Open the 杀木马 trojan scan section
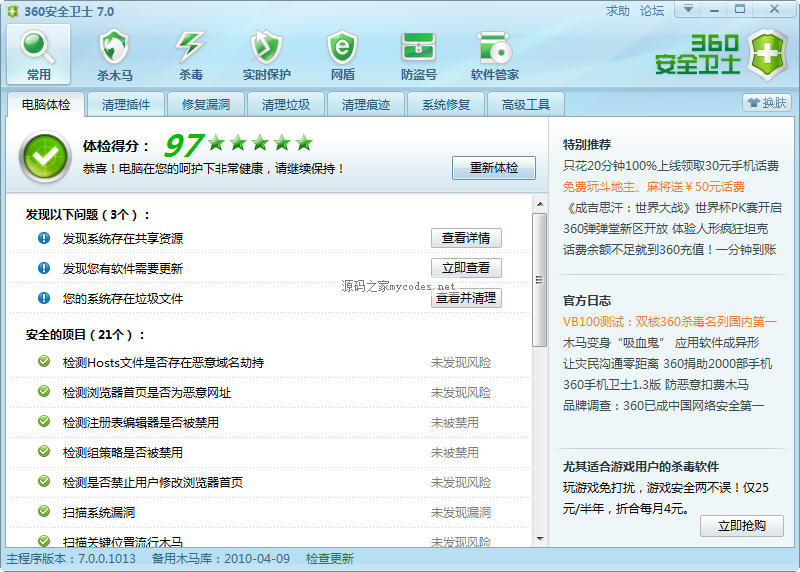 (x=114, y=55)
